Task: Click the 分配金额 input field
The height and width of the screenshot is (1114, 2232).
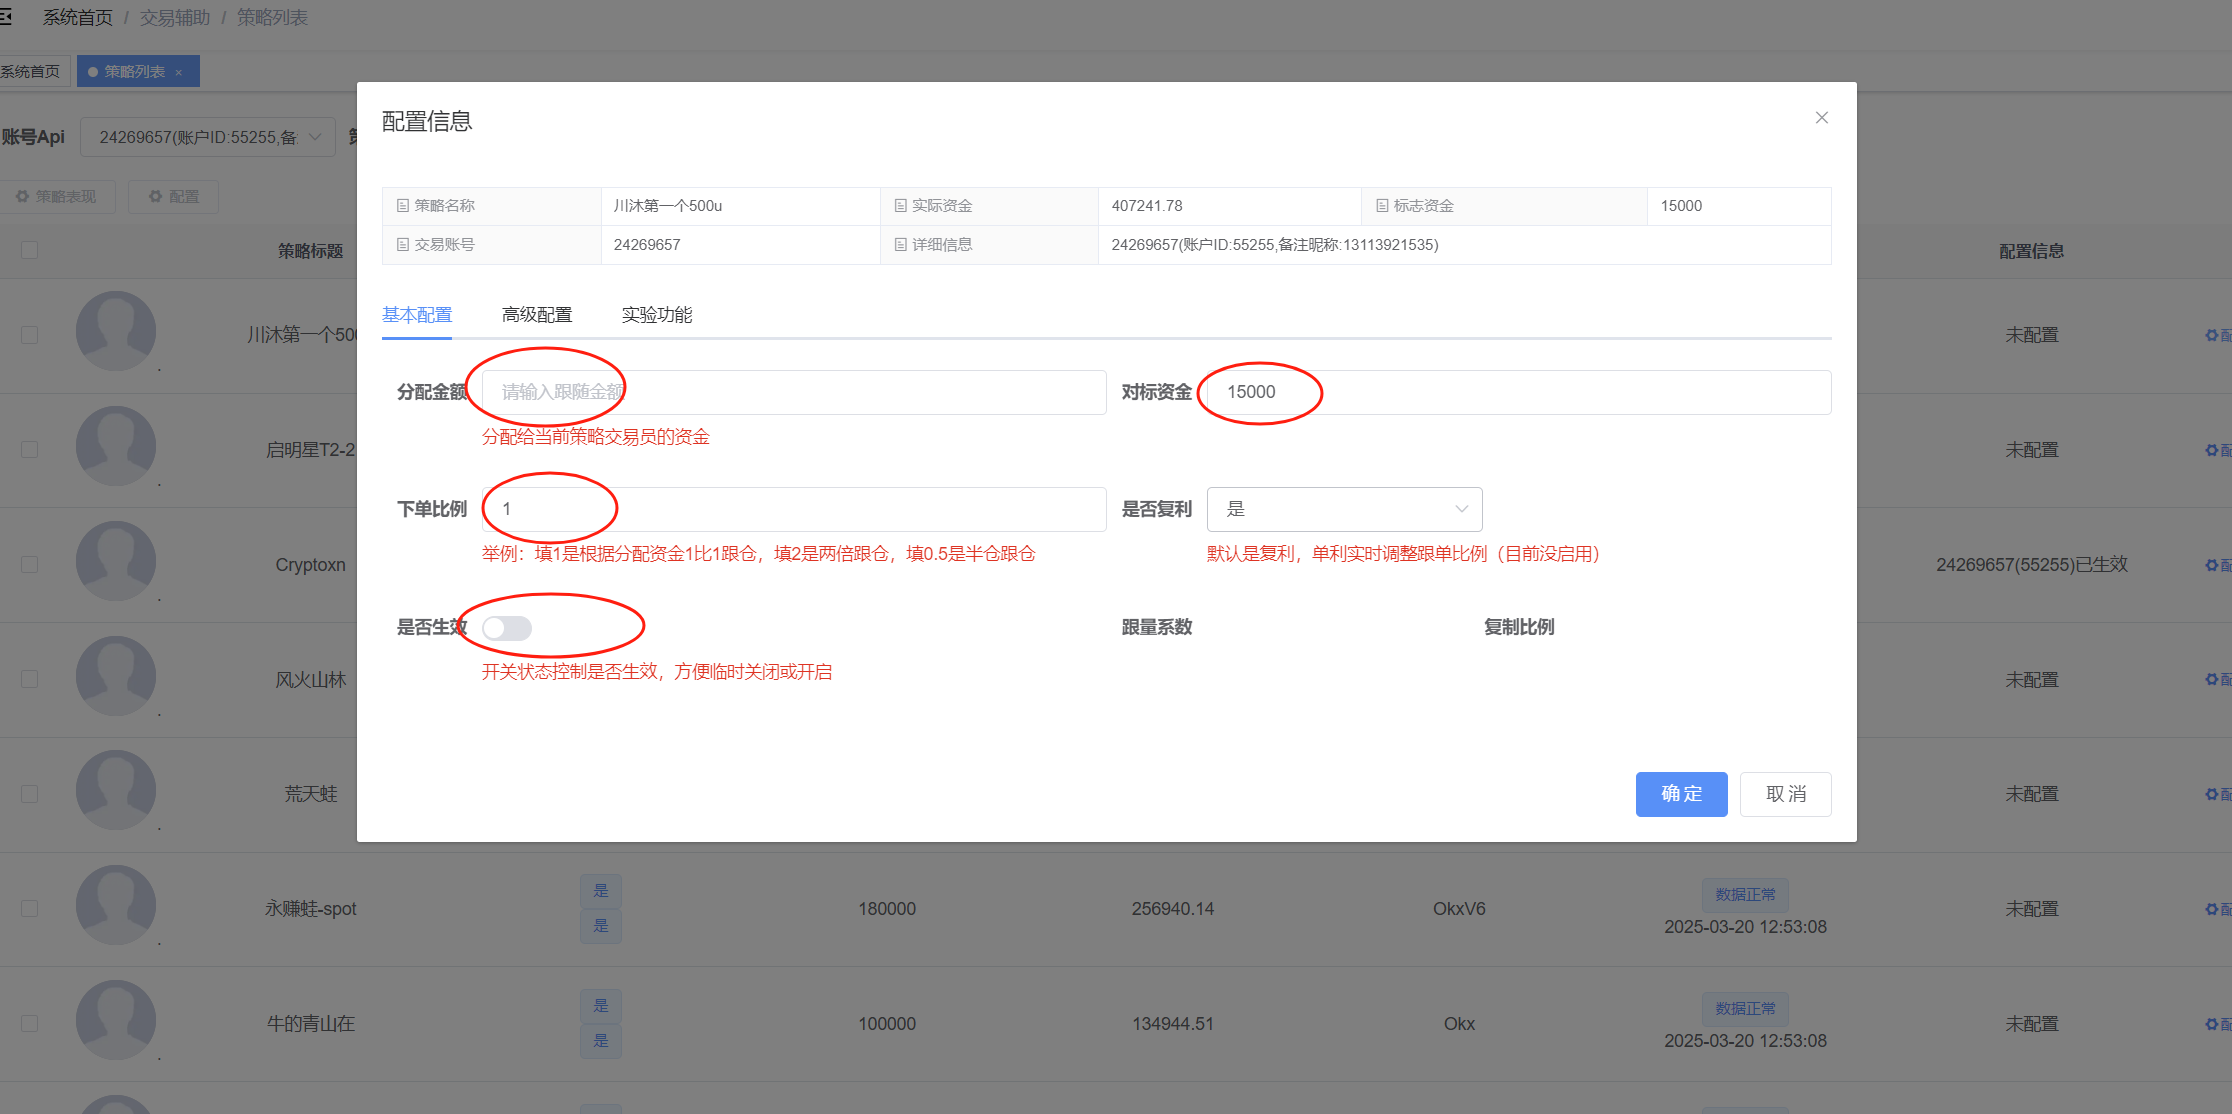Action: click(x=794, y=392)
